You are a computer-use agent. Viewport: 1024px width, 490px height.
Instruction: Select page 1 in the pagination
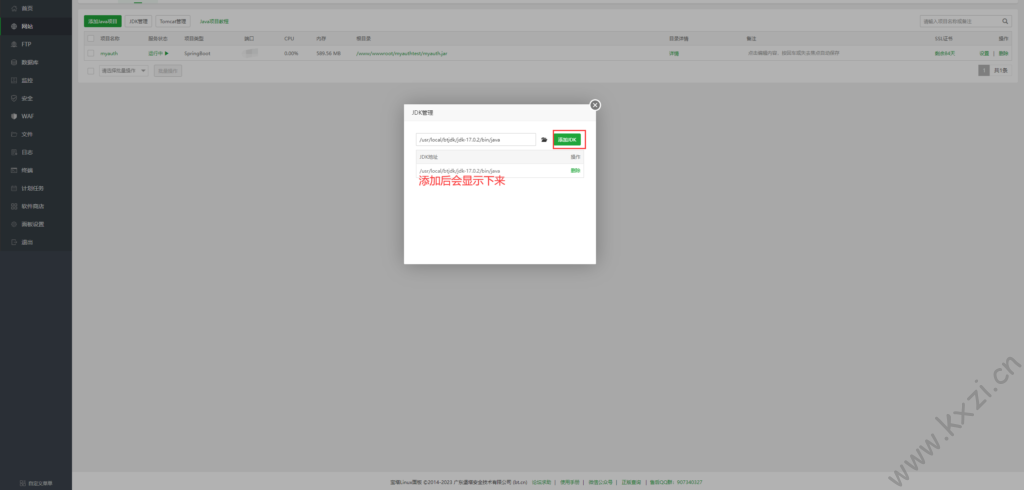click(984, 71)
